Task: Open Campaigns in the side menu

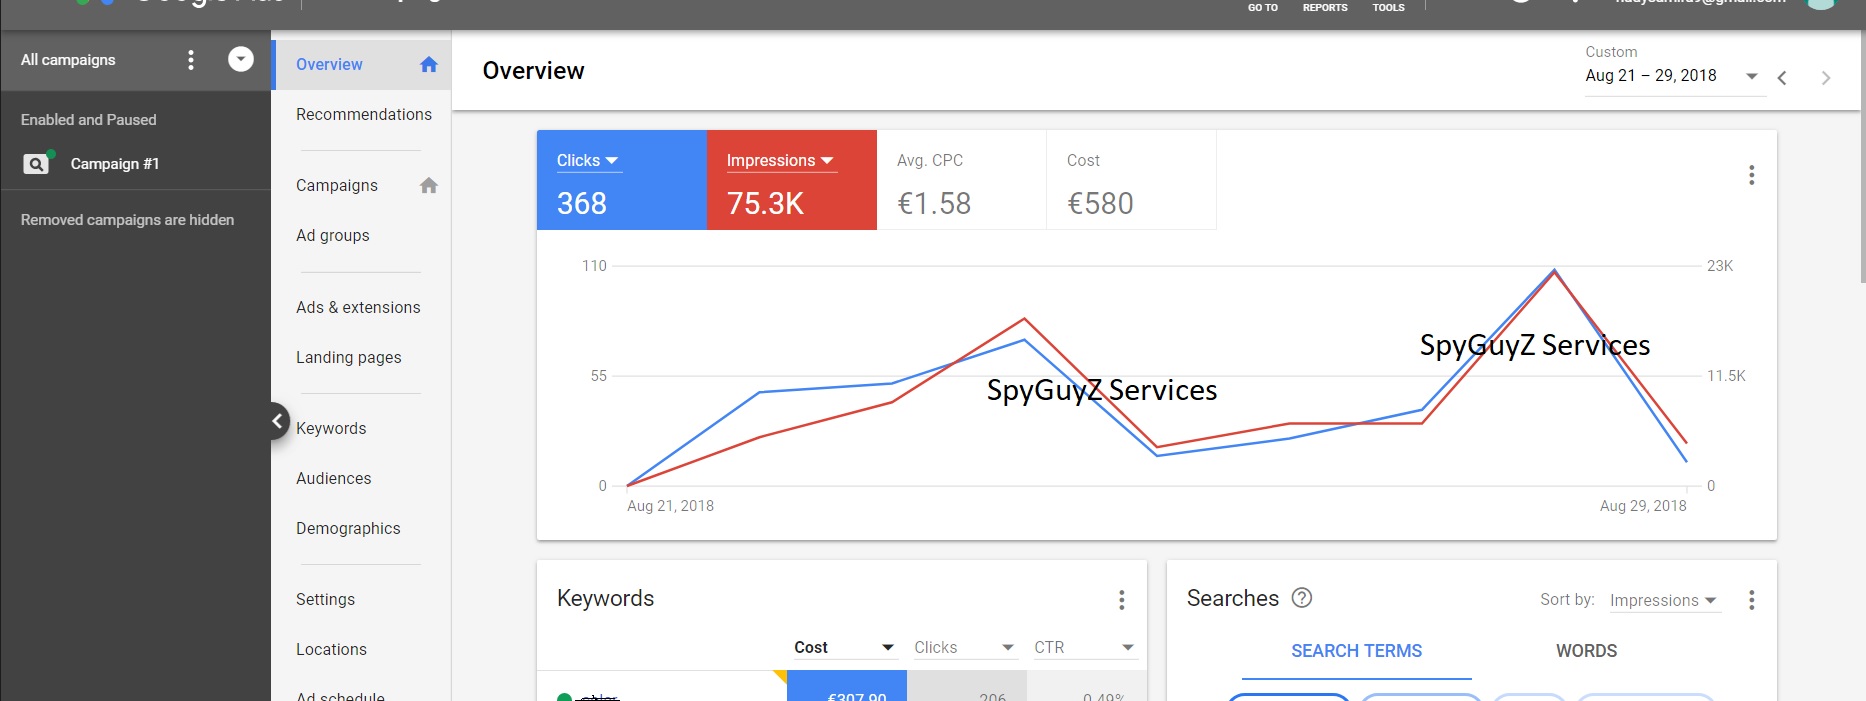Action: (337, 185)
